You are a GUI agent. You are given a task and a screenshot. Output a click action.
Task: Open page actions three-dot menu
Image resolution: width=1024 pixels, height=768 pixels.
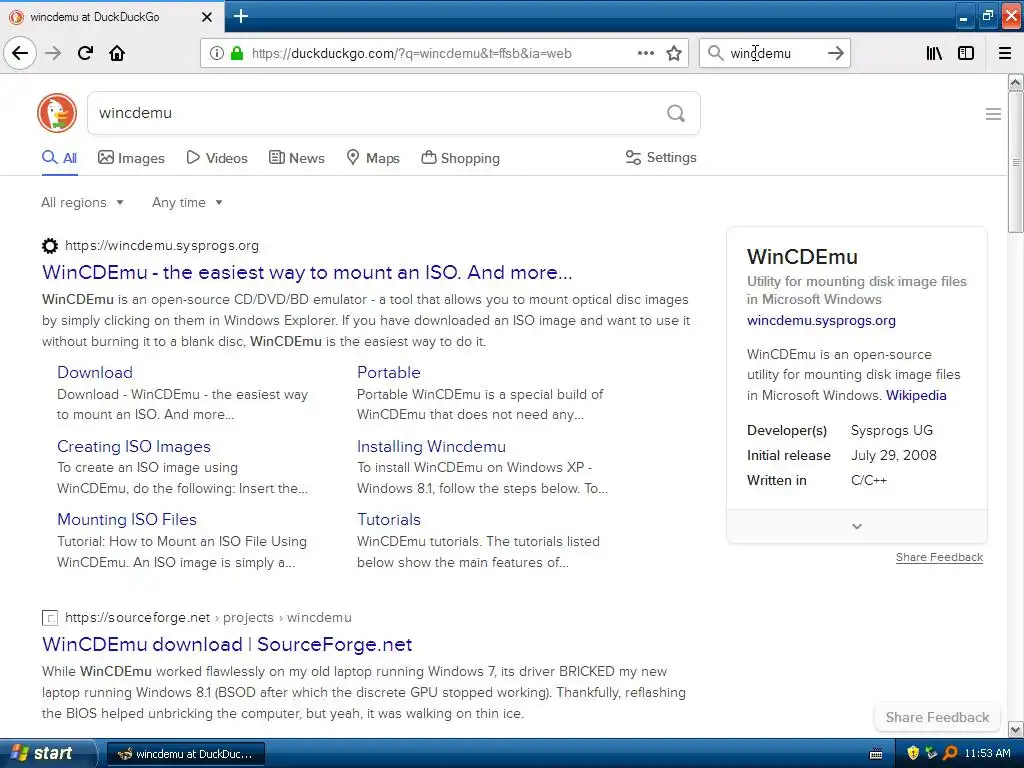(645, 53)
